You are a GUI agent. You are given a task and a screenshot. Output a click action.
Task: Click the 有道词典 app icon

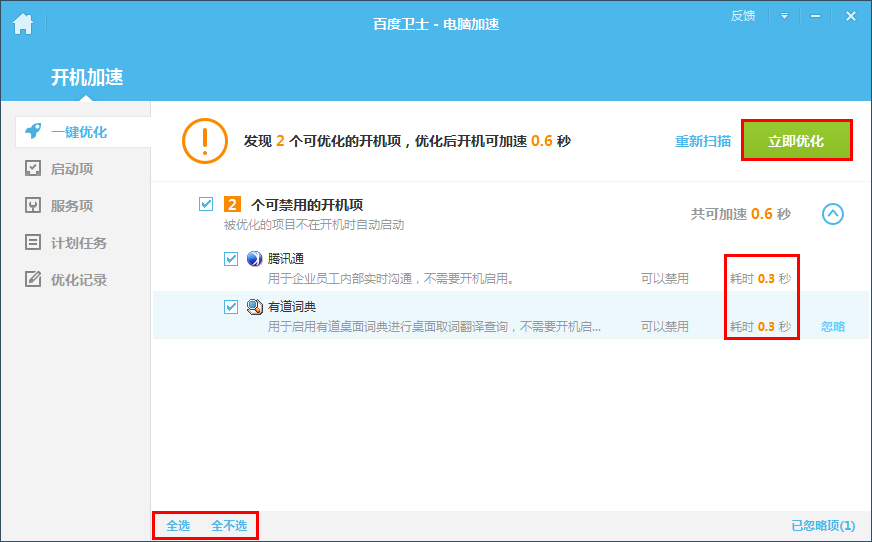(254, 307)
